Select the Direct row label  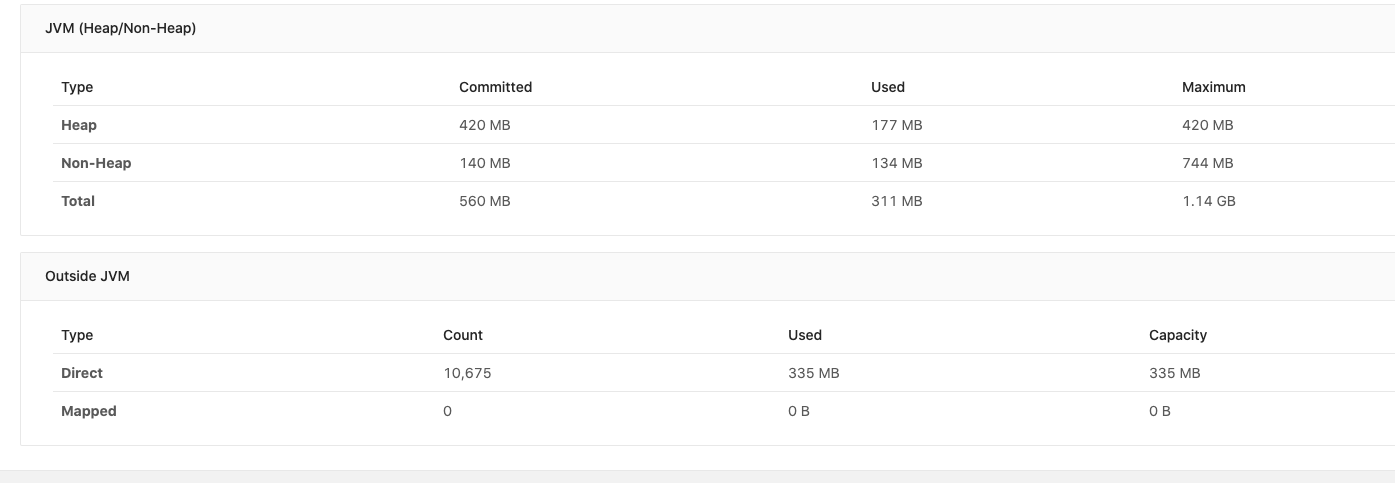(x=82, y=373)
